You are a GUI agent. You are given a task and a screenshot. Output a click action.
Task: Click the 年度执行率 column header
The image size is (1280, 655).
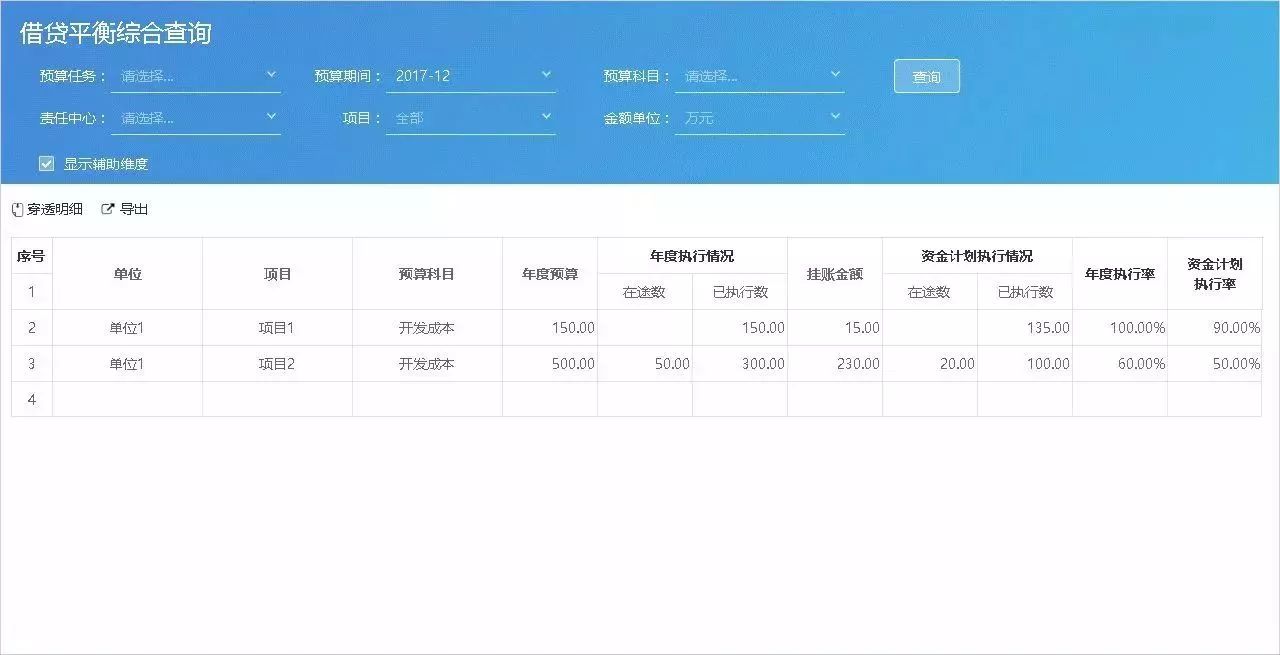[x=1119, y=274]
